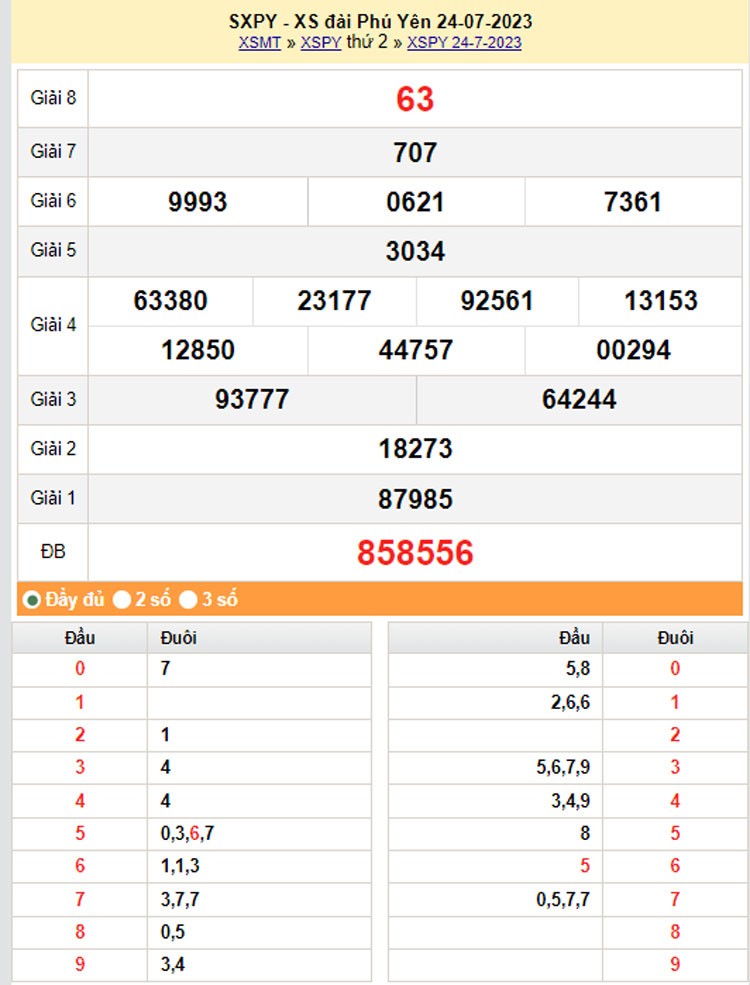This screenshot has width=750, height=985.
Task: Open the XSMT breadcrumb link
Action: point(259,42)
